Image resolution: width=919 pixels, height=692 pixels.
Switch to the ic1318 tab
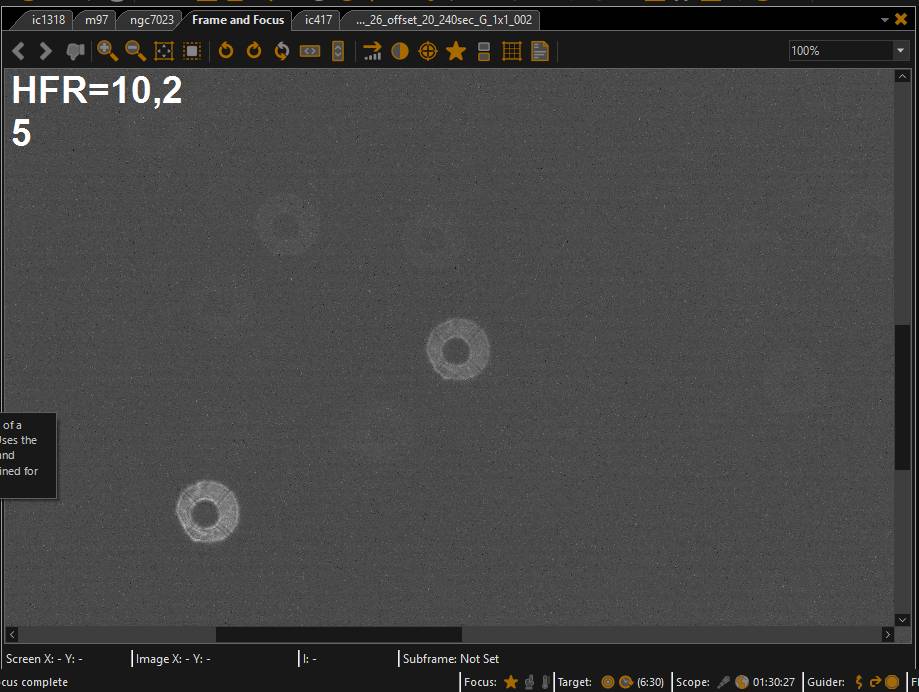(48, 20)
